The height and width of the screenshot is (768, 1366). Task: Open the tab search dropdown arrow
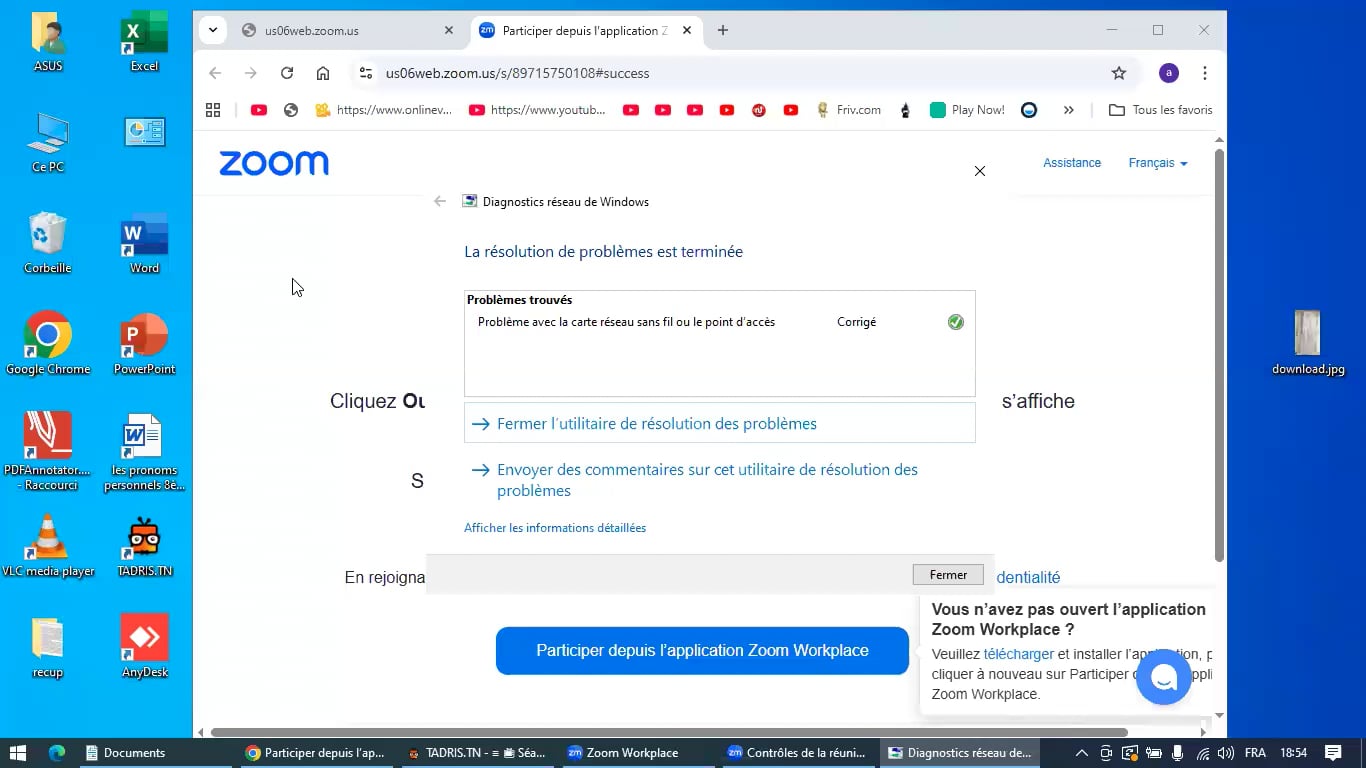[x=213, y=30]
